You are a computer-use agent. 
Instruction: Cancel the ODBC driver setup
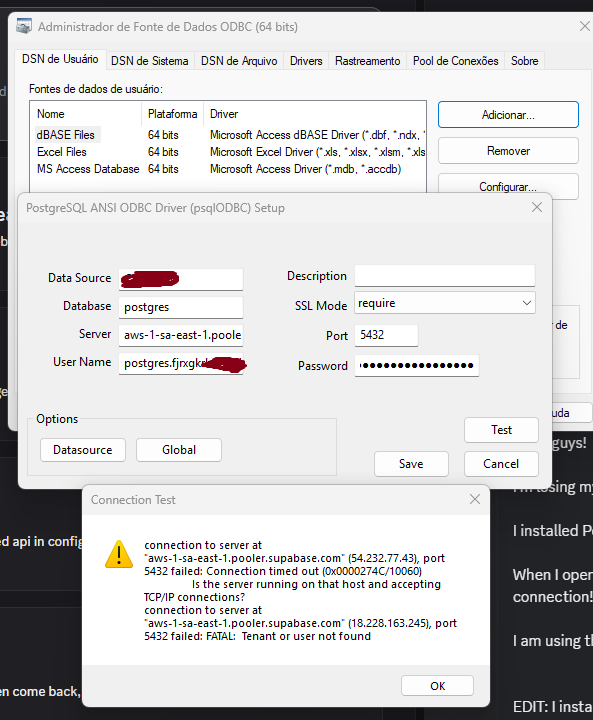pos(501,464)
